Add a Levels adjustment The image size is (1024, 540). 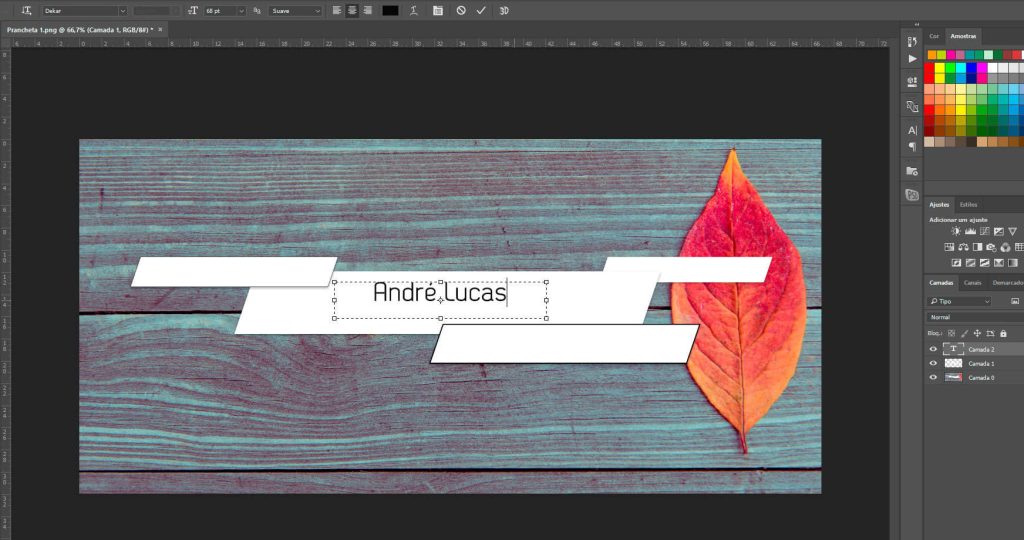coord(970,231)
